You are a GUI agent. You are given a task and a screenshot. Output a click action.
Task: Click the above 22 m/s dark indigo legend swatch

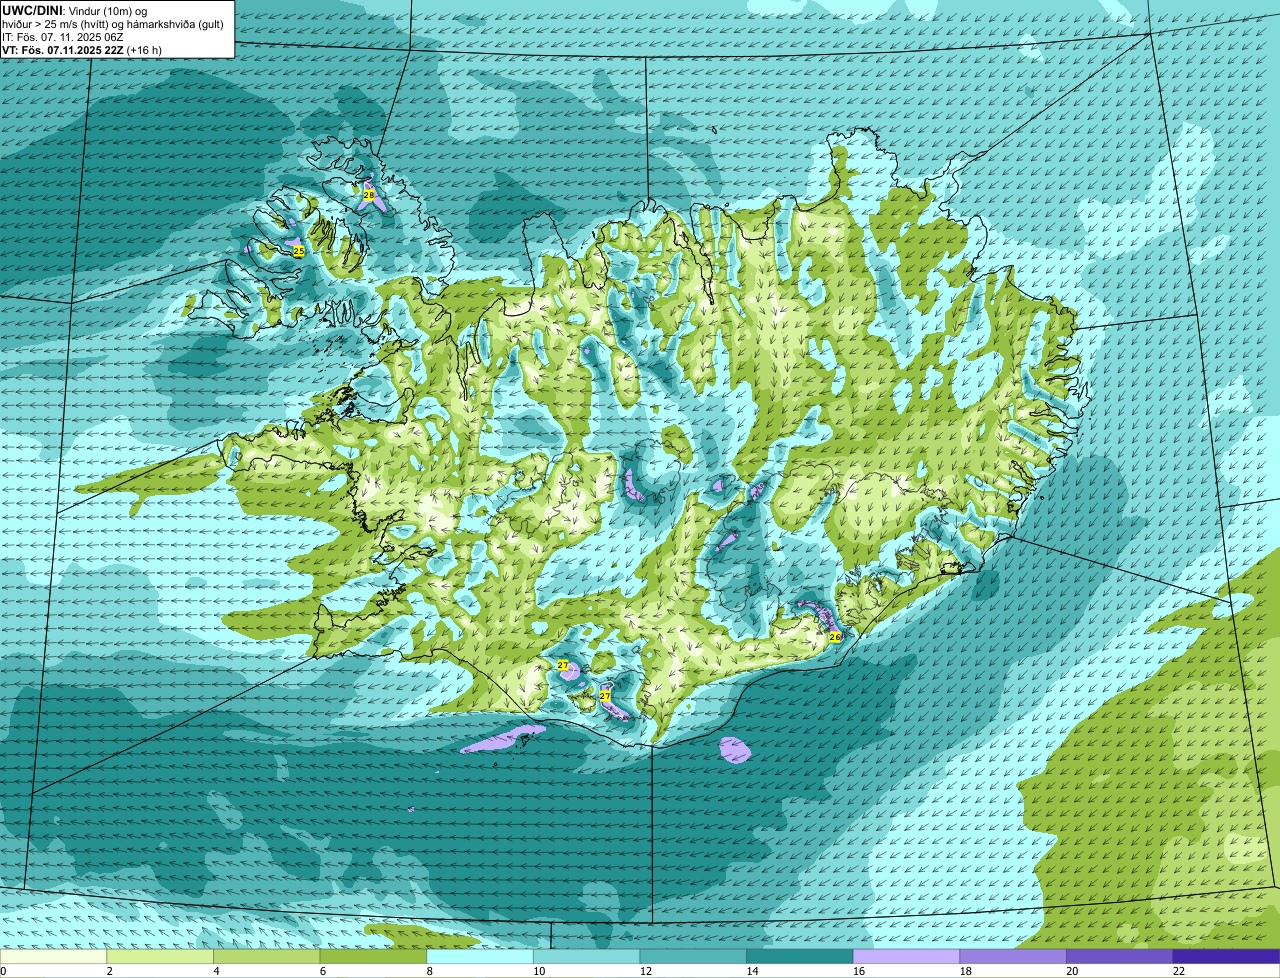[x=1227, y=956]
